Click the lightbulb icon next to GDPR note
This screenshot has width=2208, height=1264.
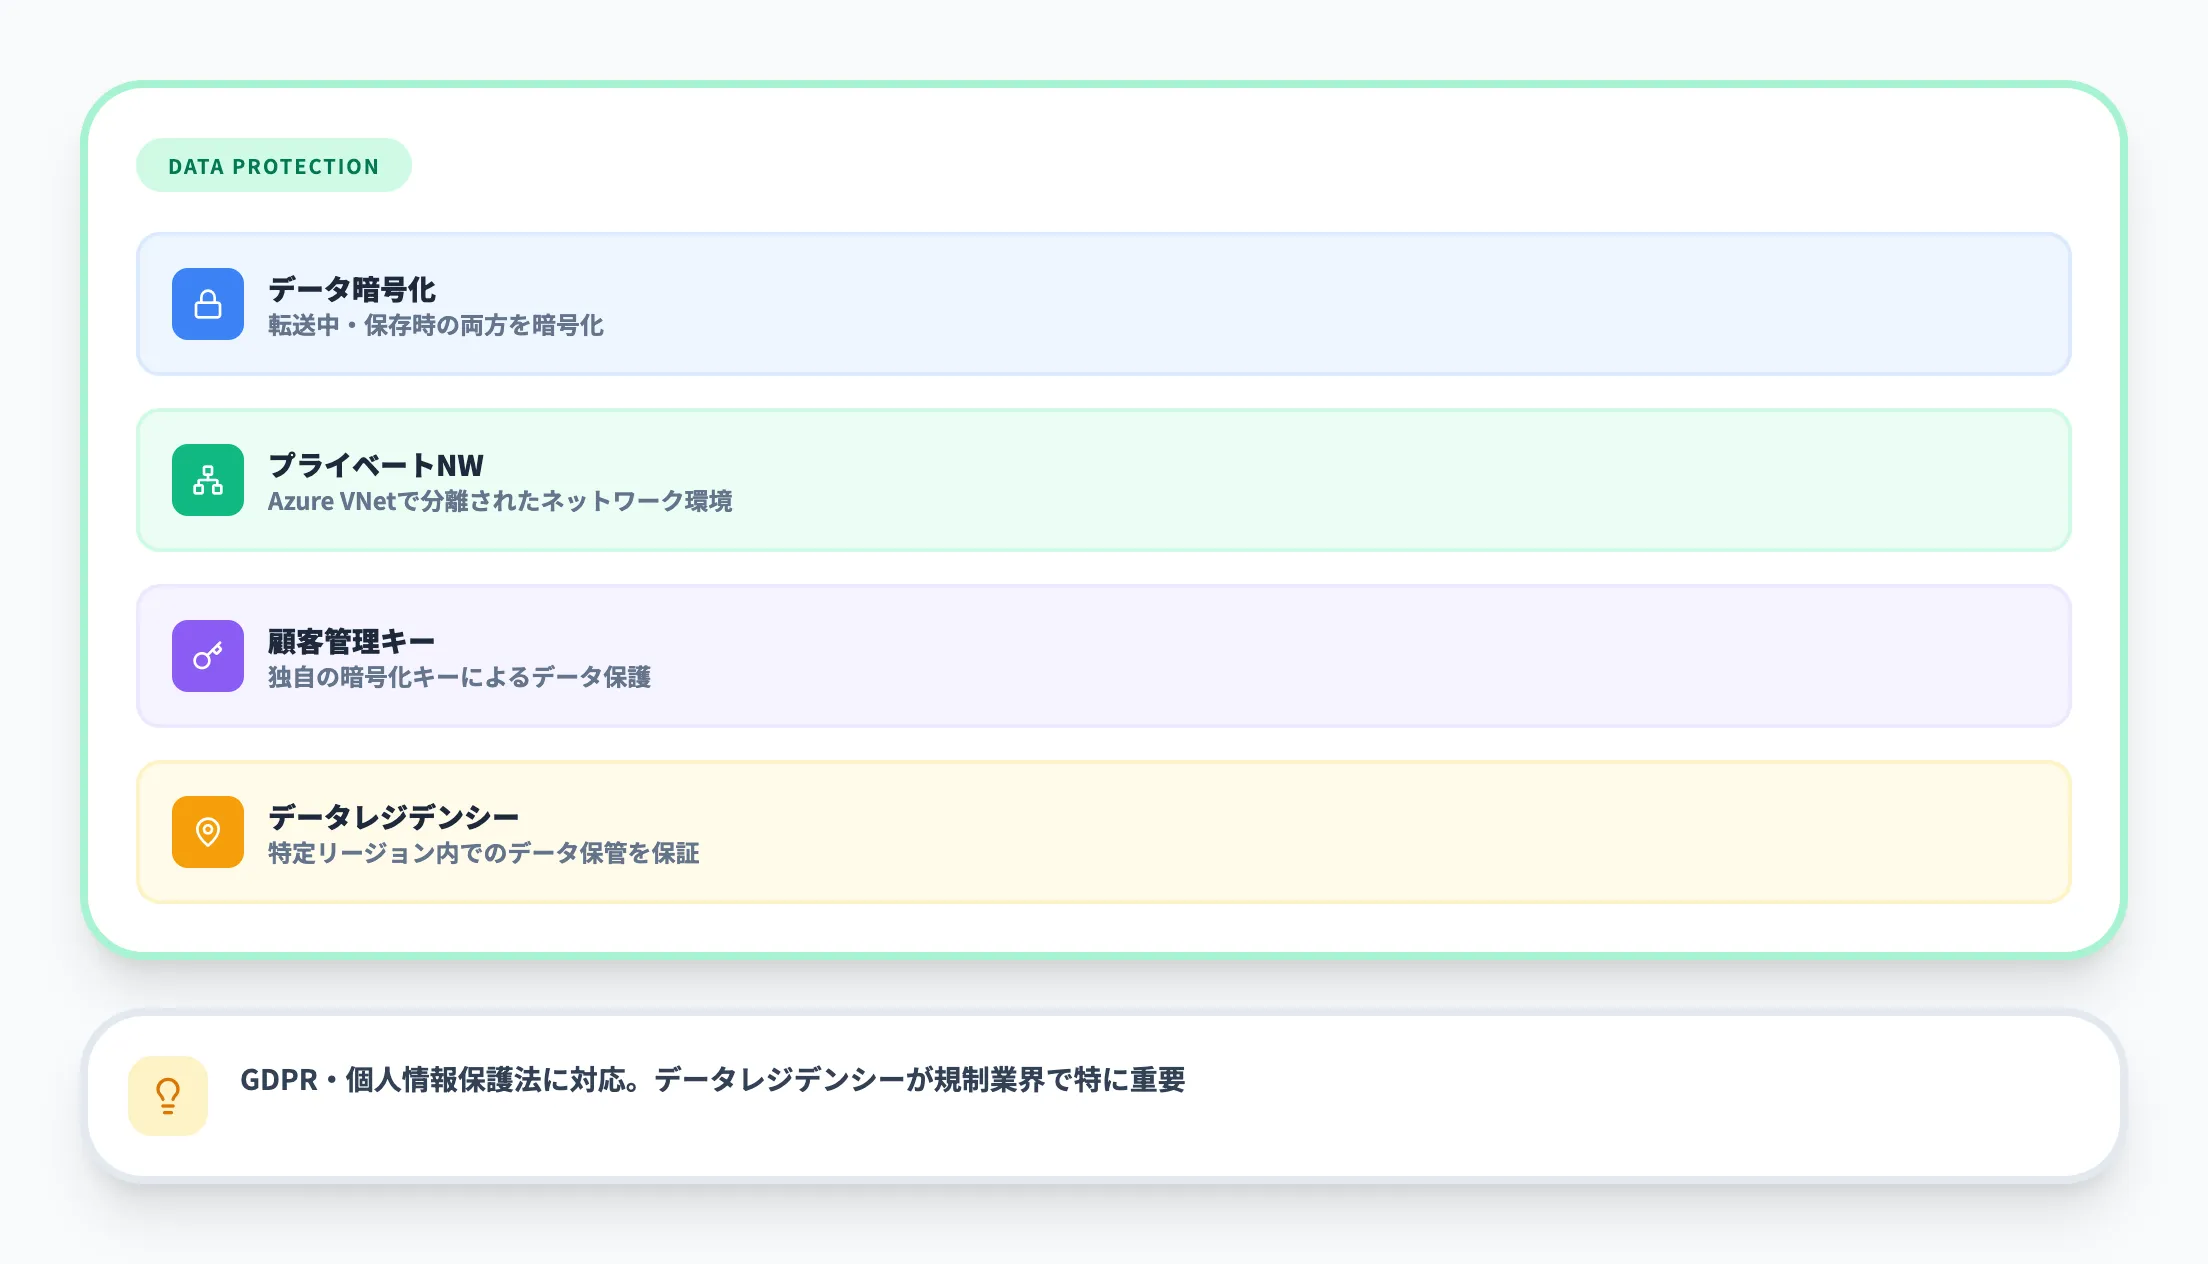[167, 1096]
